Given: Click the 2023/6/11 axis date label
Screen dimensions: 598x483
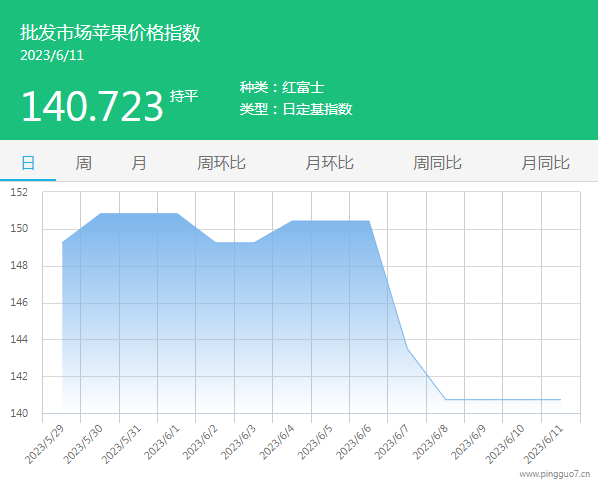Looking at the screenshot, I should tap(543, 444).
